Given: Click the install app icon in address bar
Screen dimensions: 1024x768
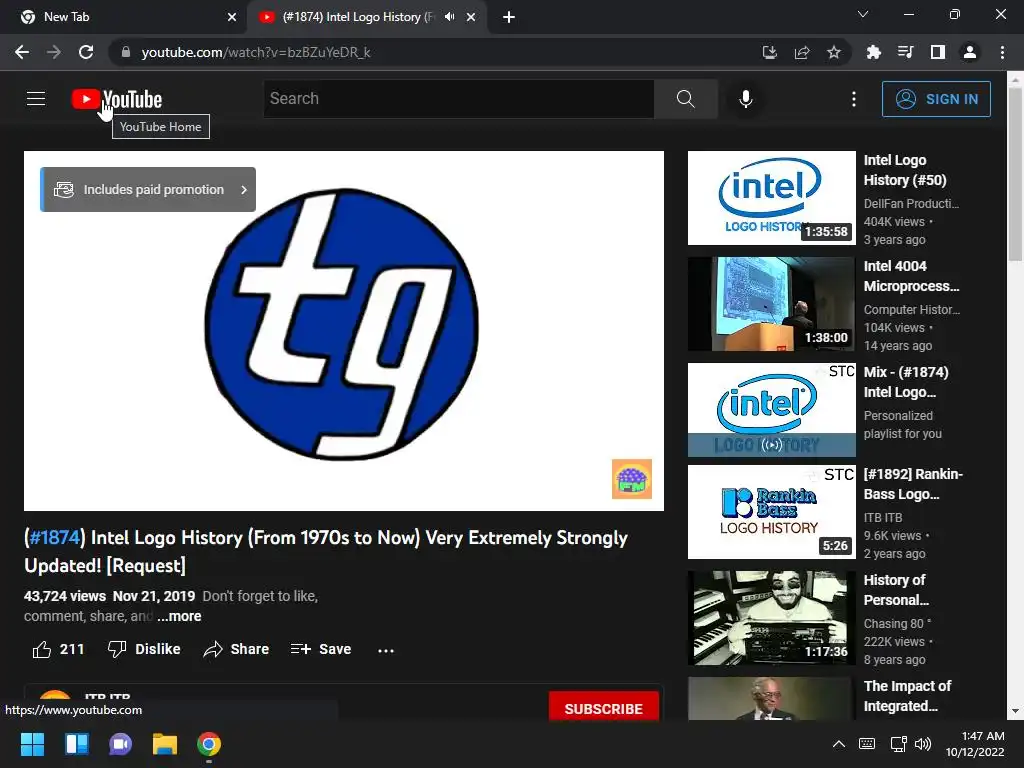Looking at the screenshot, I should 770,52.
